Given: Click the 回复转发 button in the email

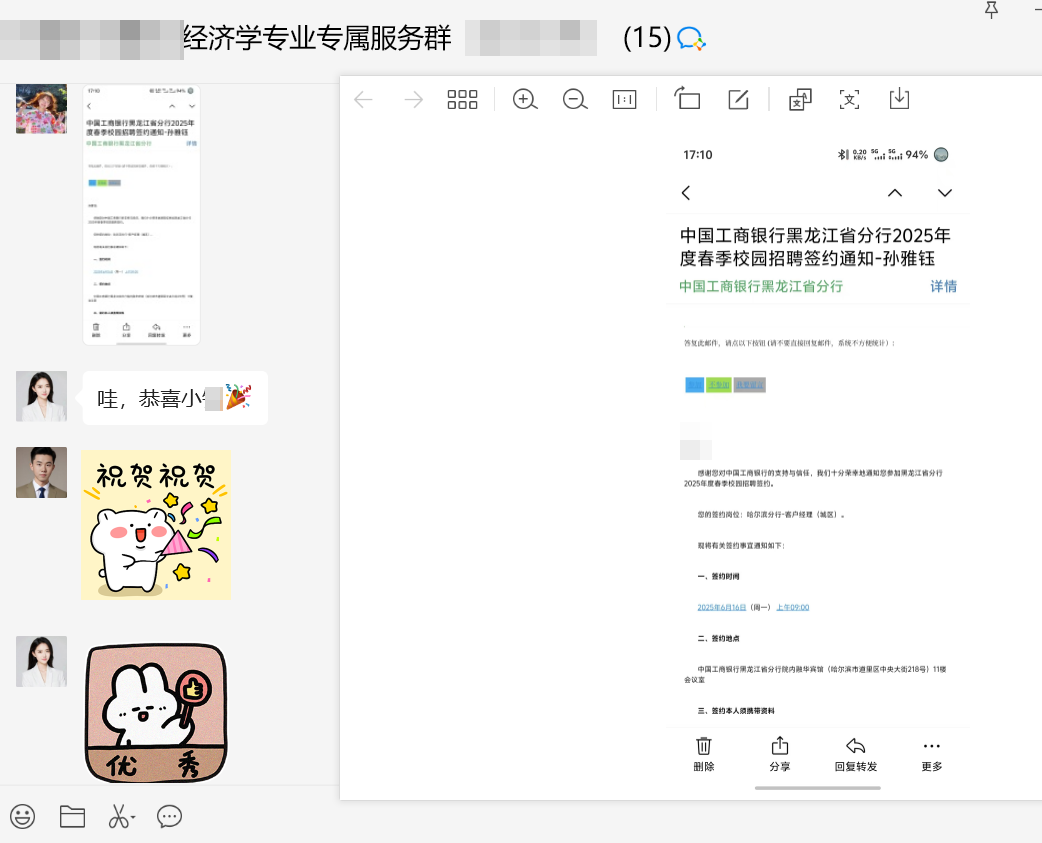Looking at the screenshot, I should [855, 754].
